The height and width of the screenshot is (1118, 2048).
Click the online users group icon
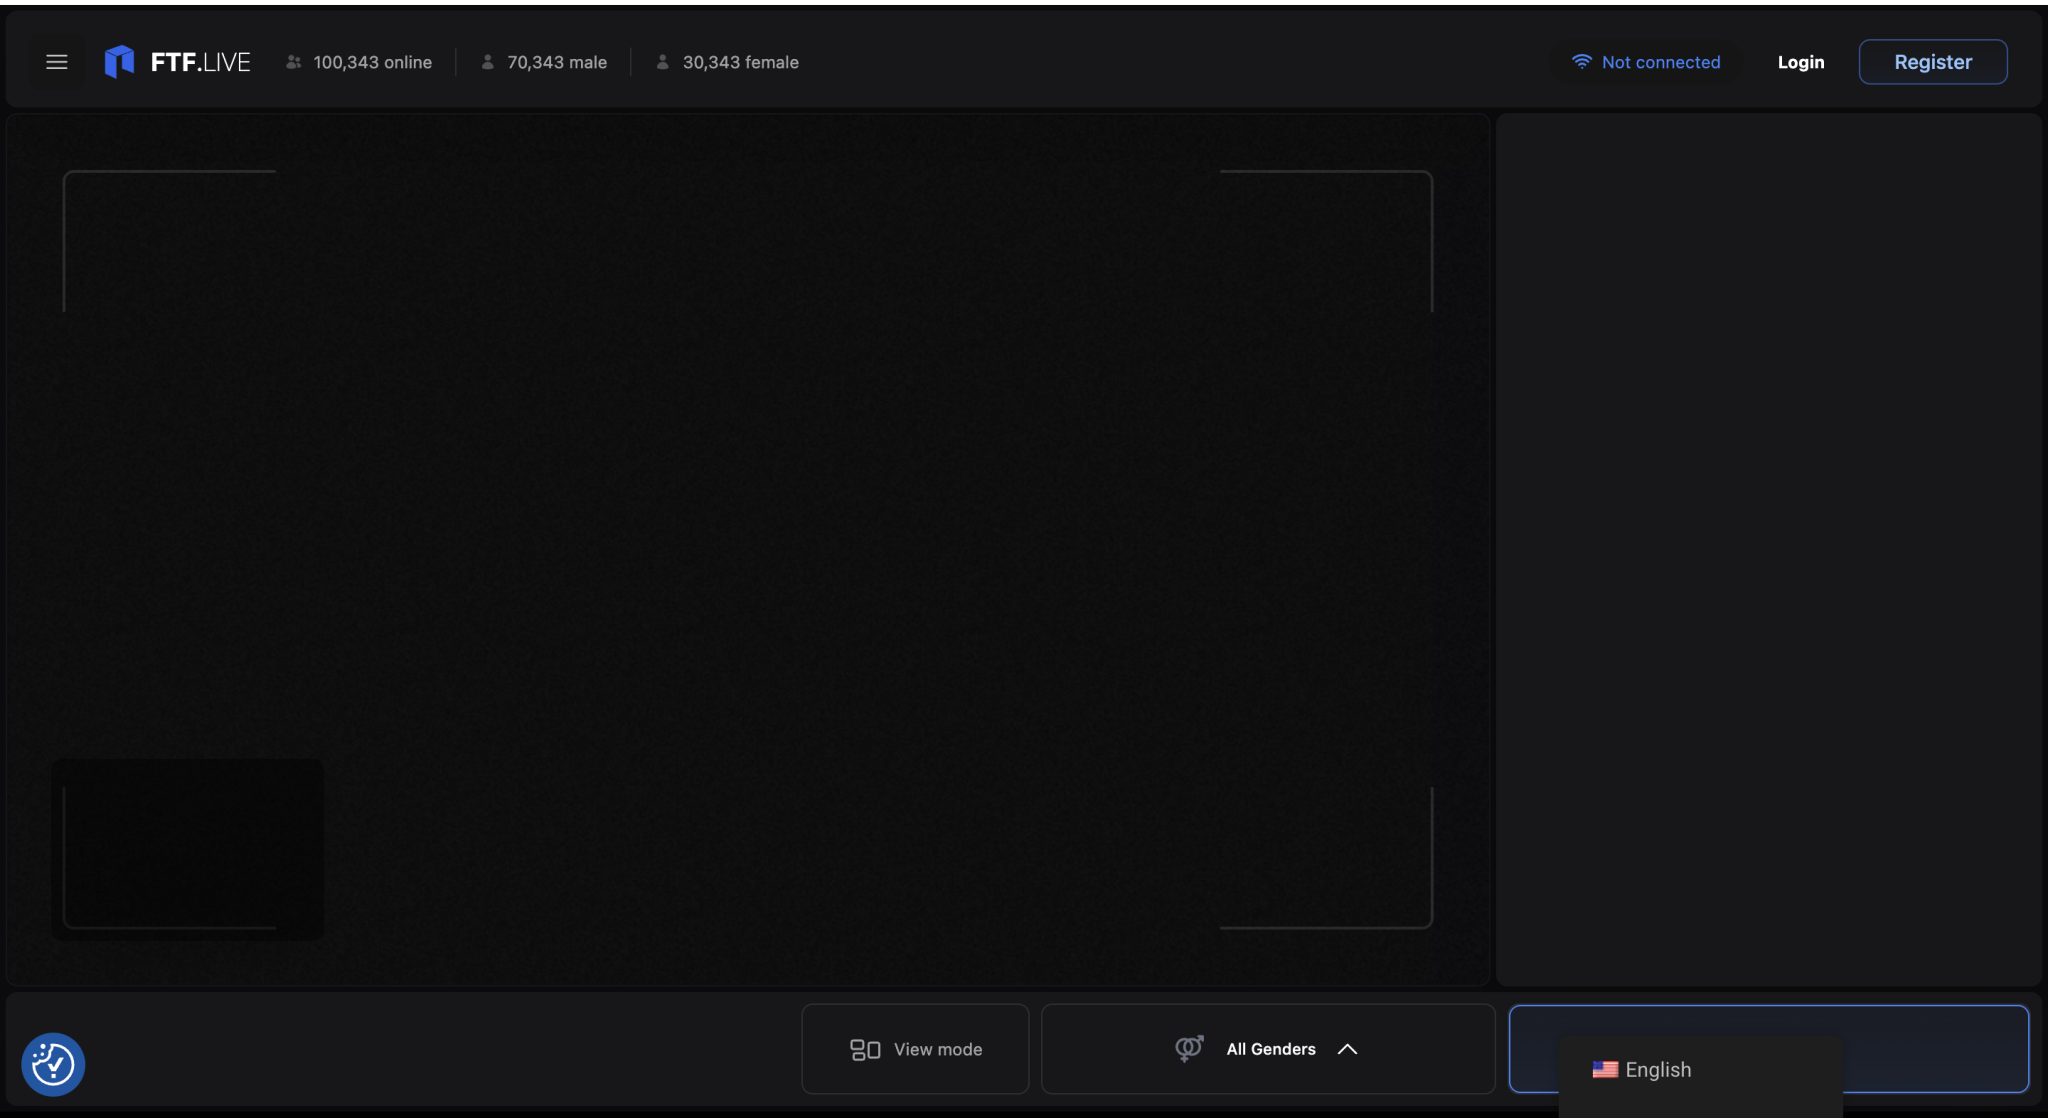294,62
